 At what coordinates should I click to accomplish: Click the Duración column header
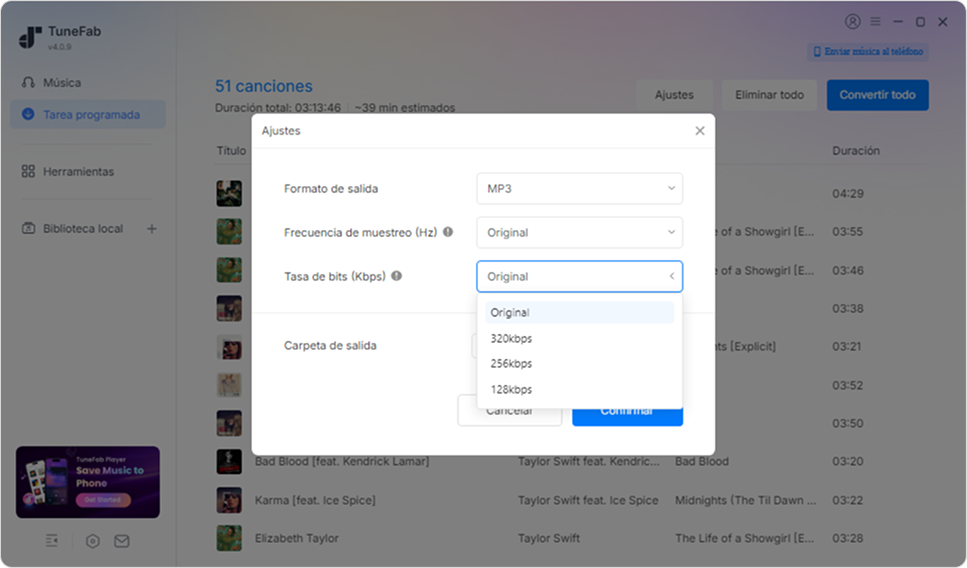pyautogui.click(x=856, y=150)
